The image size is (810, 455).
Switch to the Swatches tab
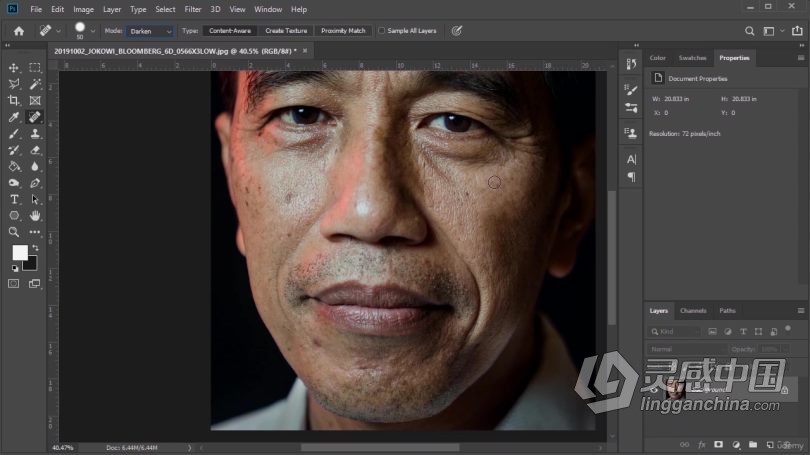692,58
